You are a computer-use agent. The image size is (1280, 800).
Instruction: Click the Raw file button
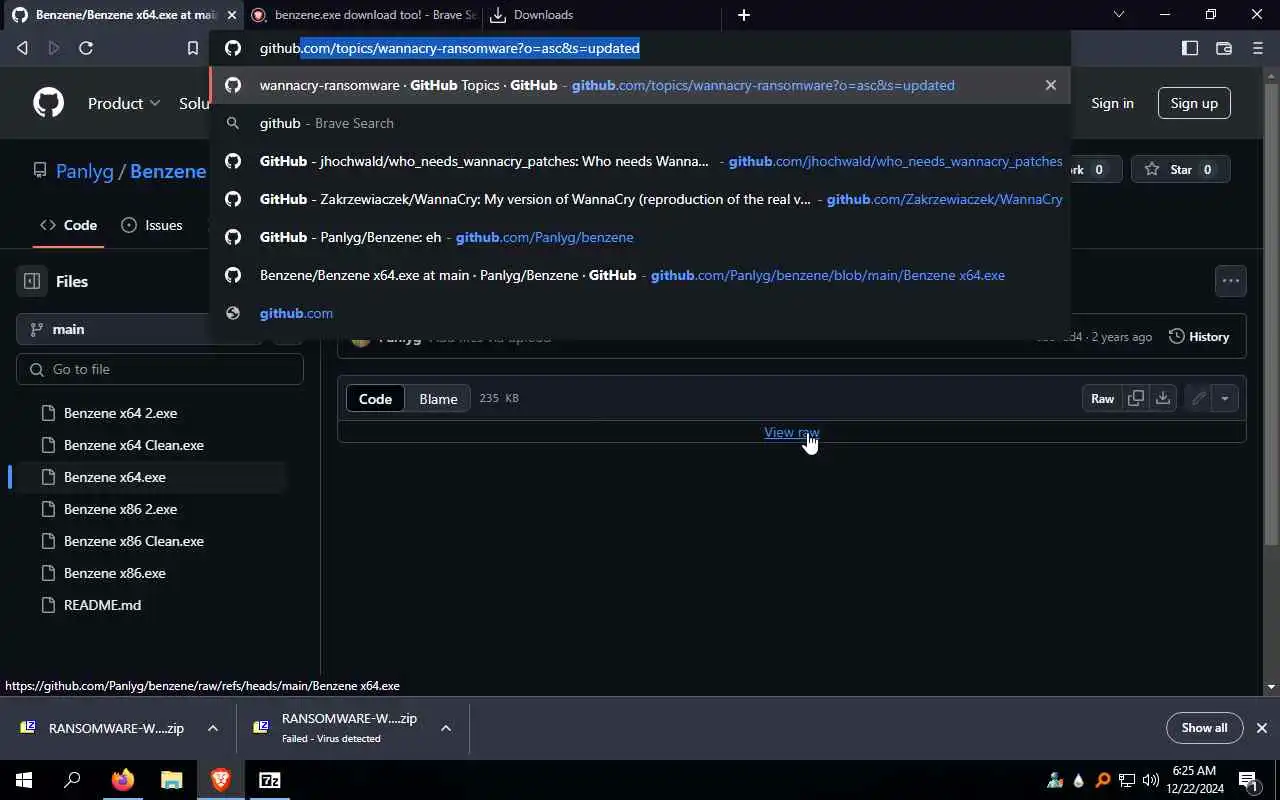1102,399
